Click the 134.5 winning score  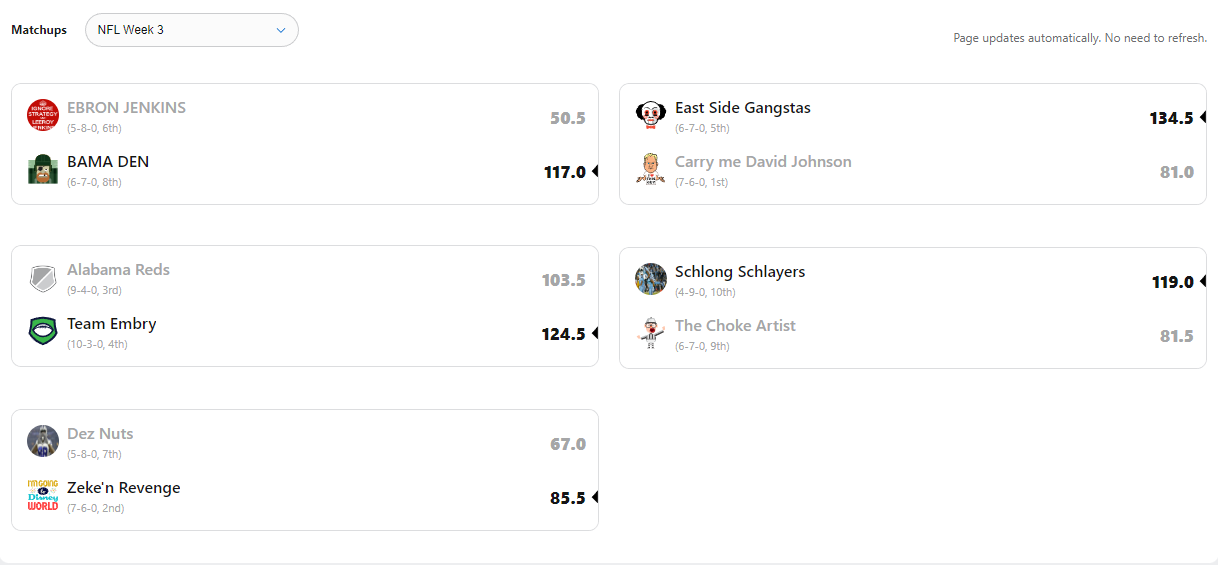[x=1171, y=118]
